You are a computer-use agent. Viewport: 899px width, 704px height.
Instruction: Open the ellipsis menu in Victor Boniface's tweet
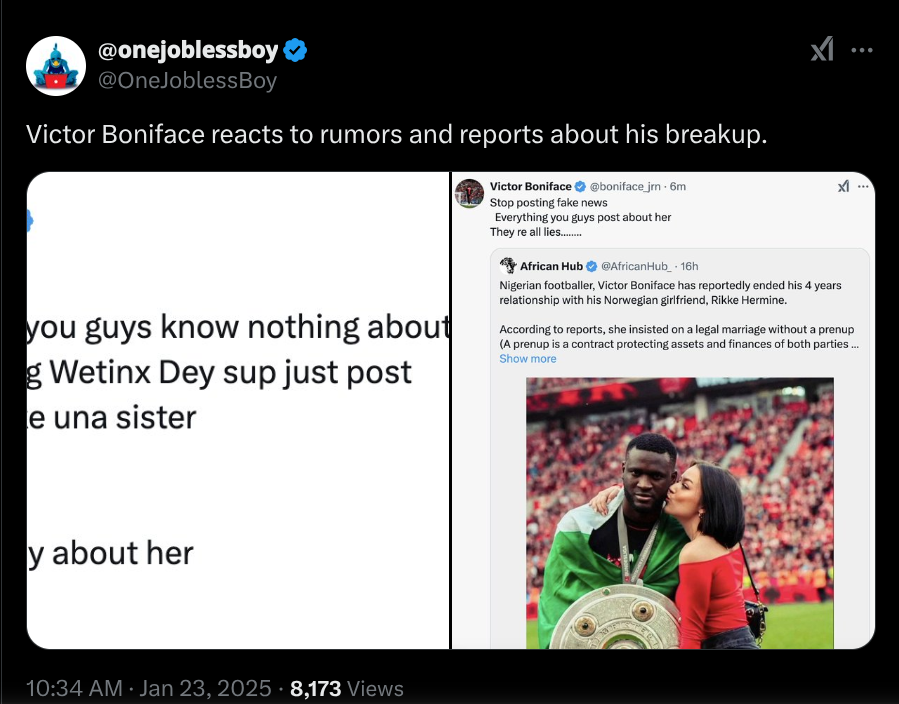862,186
